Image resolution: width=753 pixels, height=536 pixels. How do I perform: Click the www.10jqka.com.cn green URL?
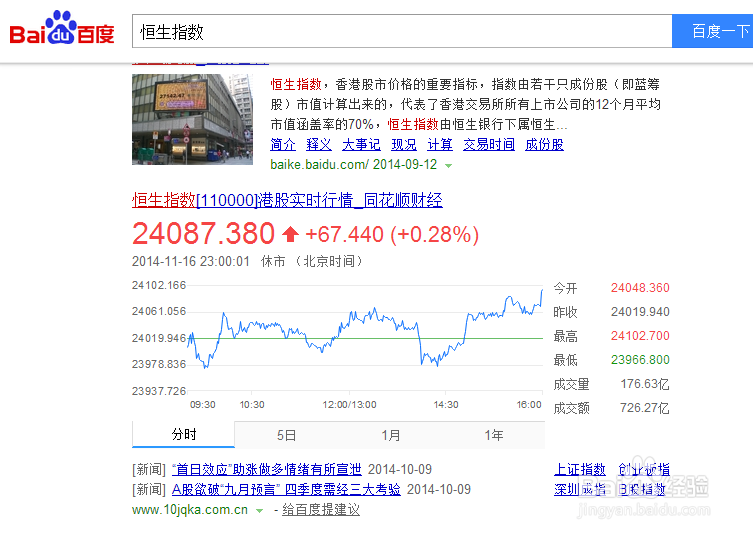click(190, 510)
